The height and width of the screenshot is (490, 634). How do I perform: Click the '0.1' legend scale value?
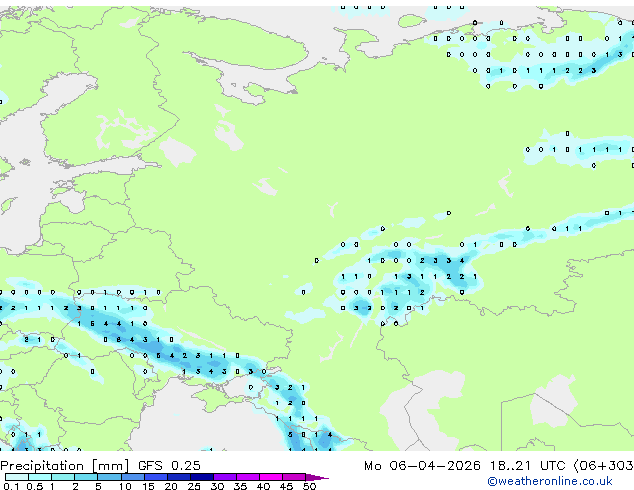pyautogui.click(x=11, y=486)
